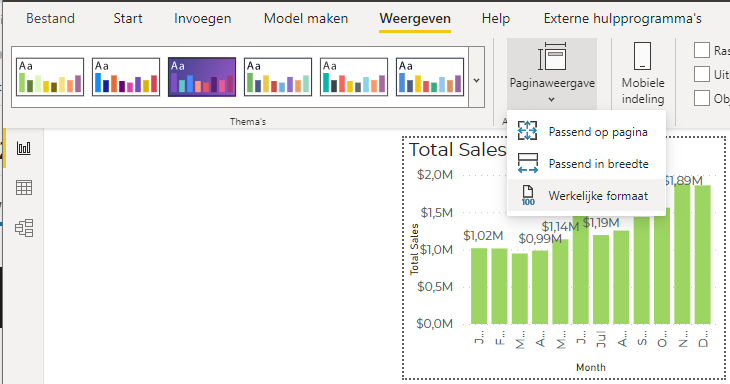Switch to the Invoegen tab
730x384 pixels.
click(x=203, y=19)
